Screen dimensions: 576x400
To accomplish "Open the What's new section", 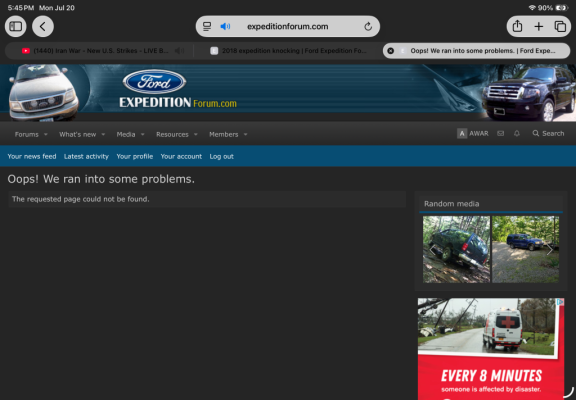I will tap(78, 134).
